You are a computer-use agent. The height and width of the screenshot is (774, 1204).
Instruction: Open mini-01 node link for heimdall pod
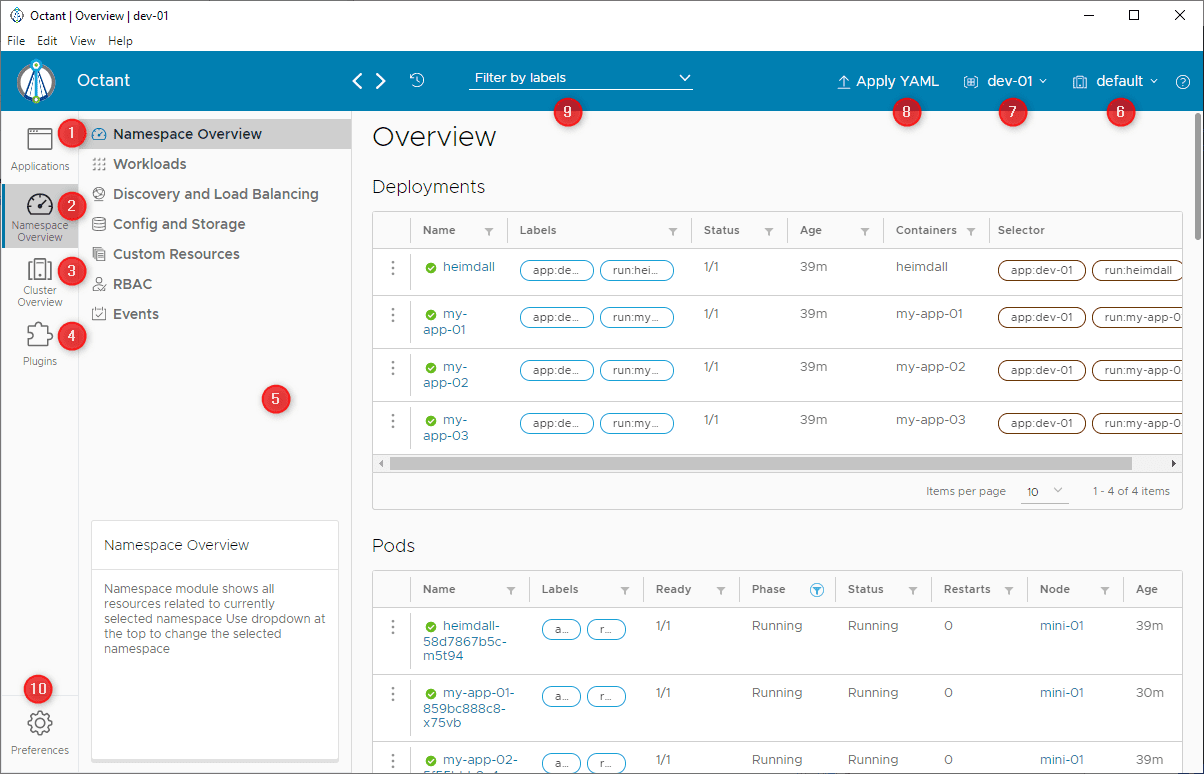click(1062, 626)
